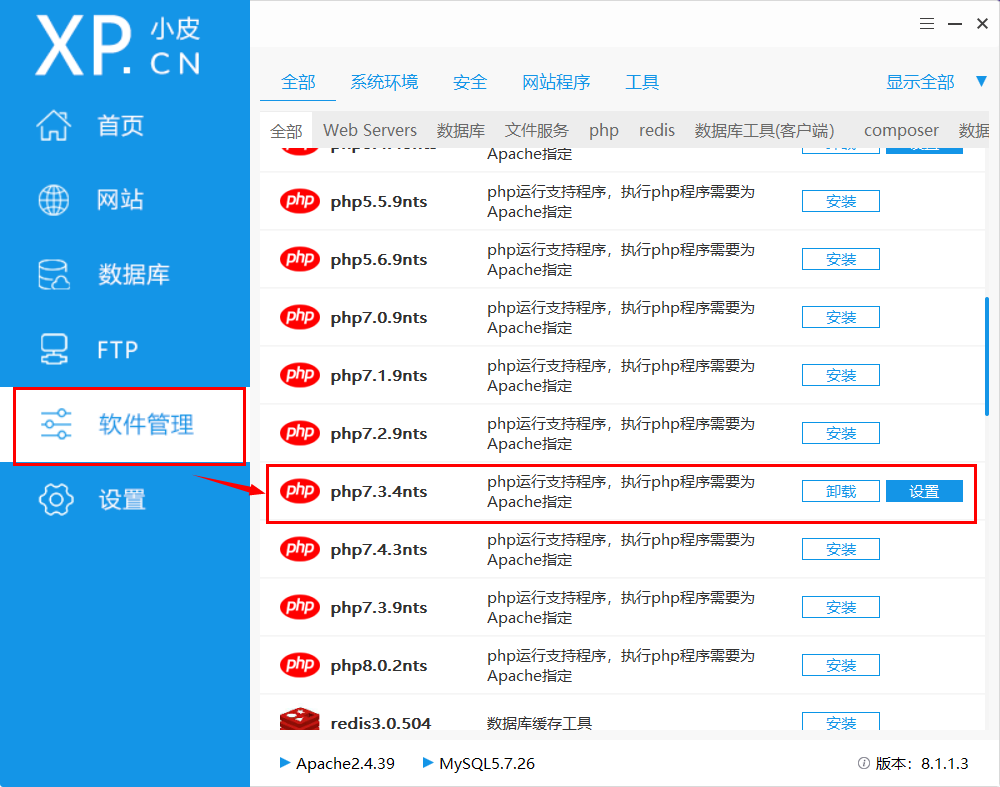Click the php logo for php7.3.9nts
The image size is (1000, 787).
point(300,607)
